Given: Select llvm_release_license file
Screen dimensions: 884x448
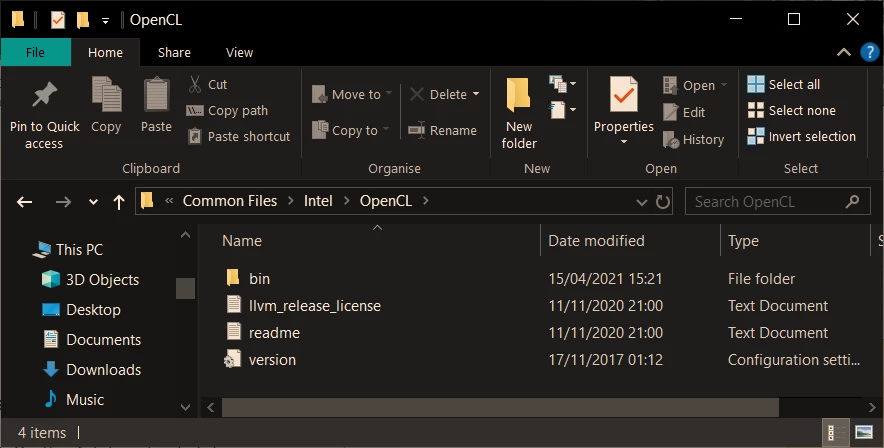Looking at the screenshot, I should point(315,305).
